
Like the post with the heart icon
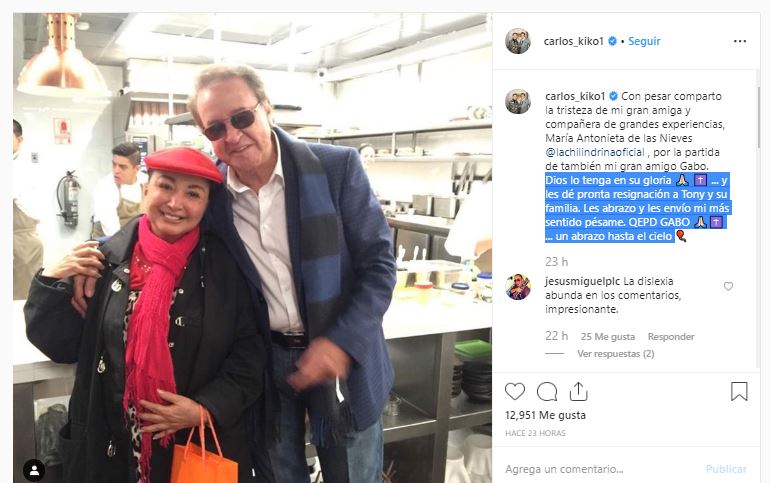tap(515, 391)
